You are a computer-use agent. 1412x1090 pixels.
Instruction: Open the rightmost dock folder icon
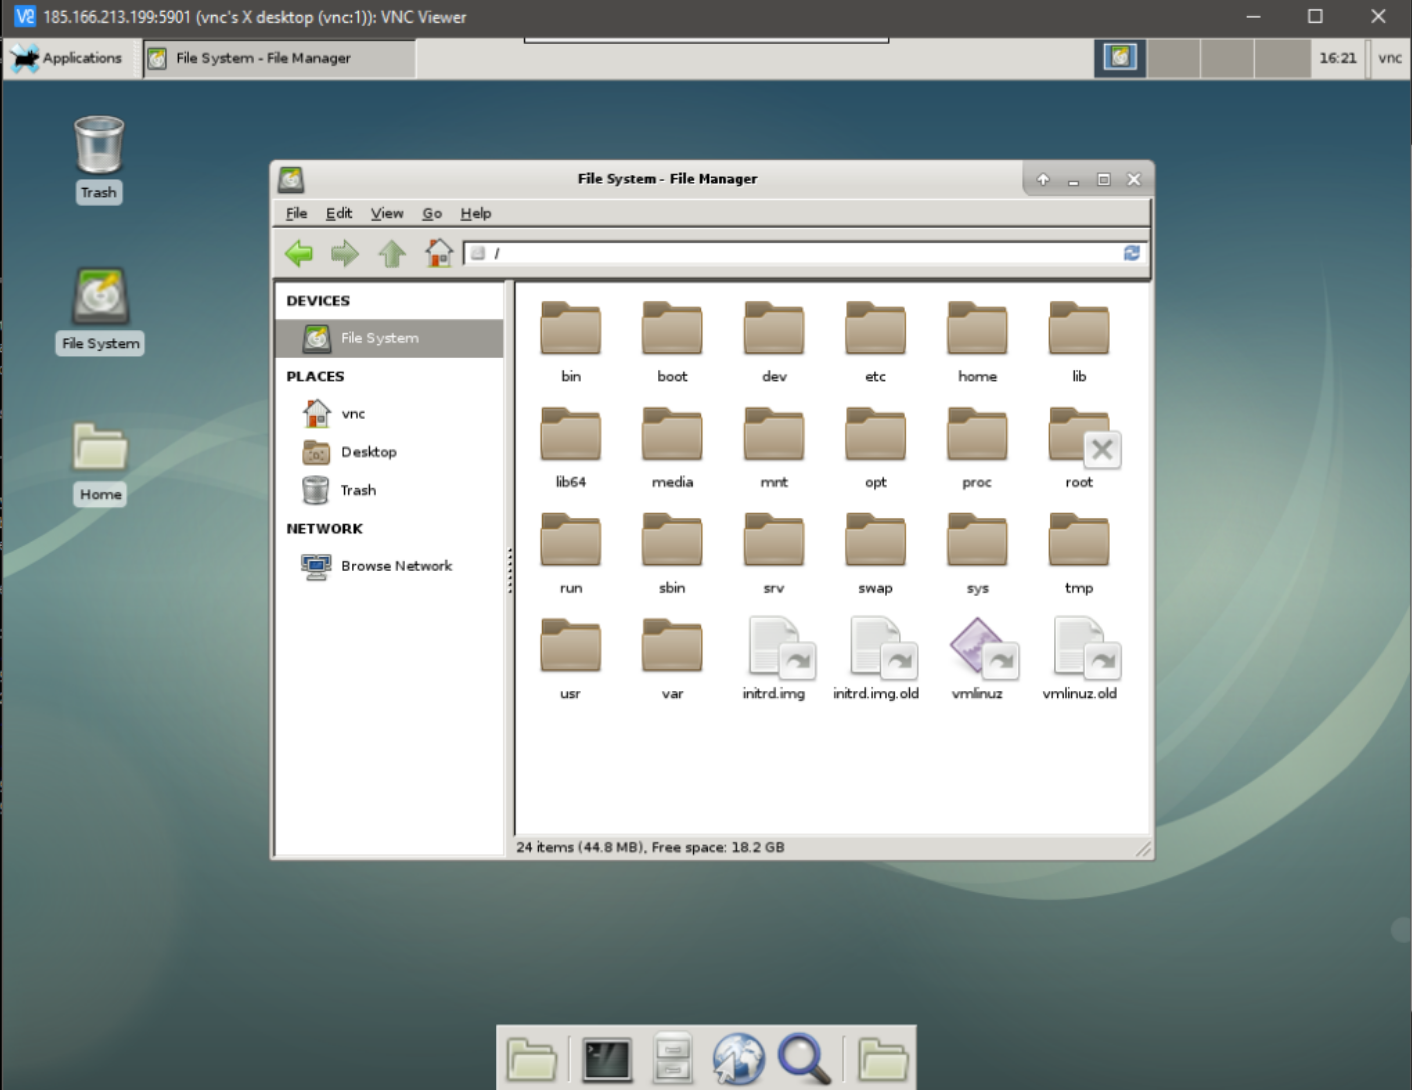(883, 1060)
